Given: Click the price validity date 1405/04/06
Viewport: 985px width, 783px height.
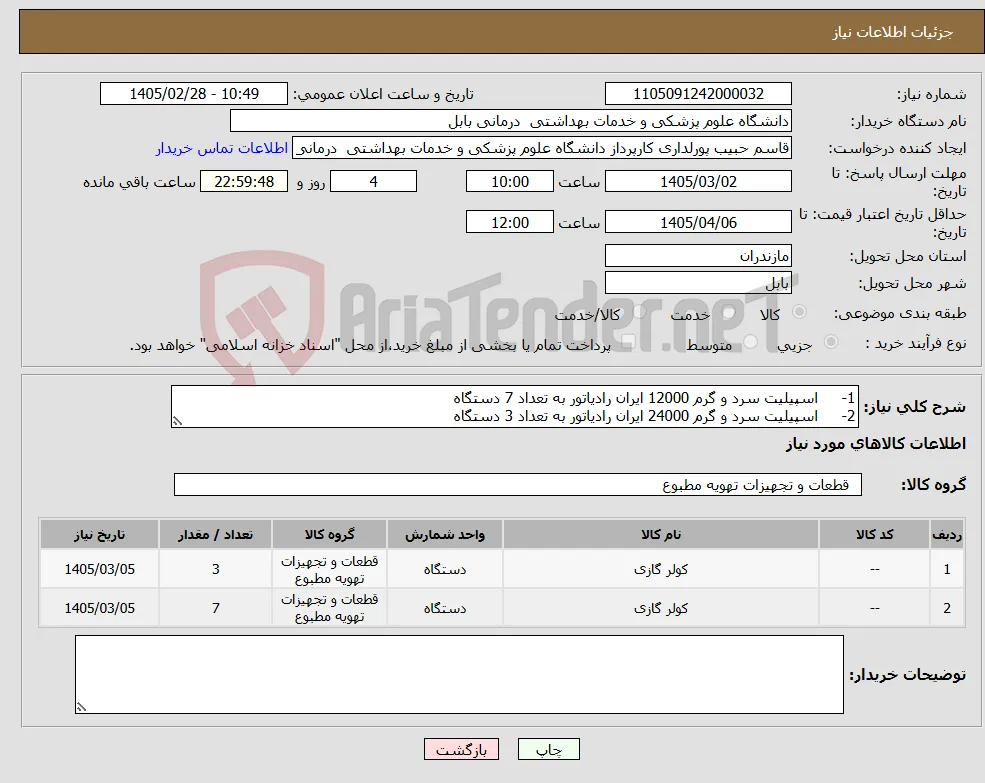Looking at the screenshot, I should (x=698, y=222).
